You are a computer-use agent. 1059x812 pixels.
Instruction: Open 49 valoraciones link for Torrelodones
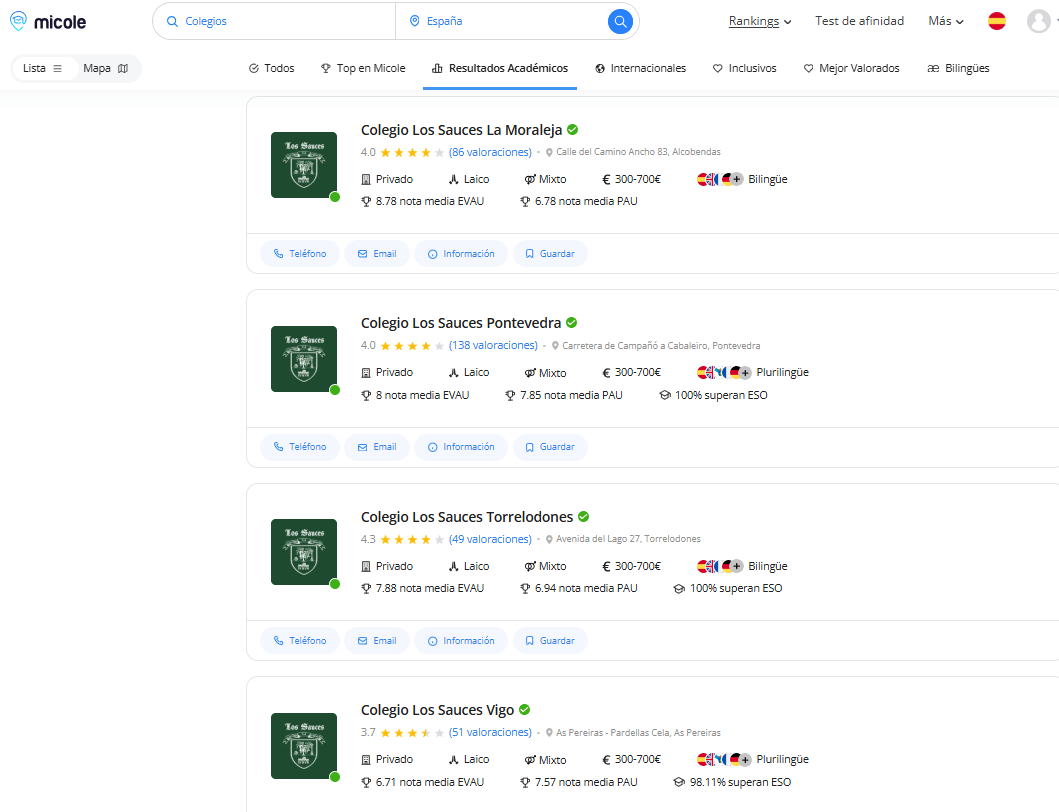(490, 539)
